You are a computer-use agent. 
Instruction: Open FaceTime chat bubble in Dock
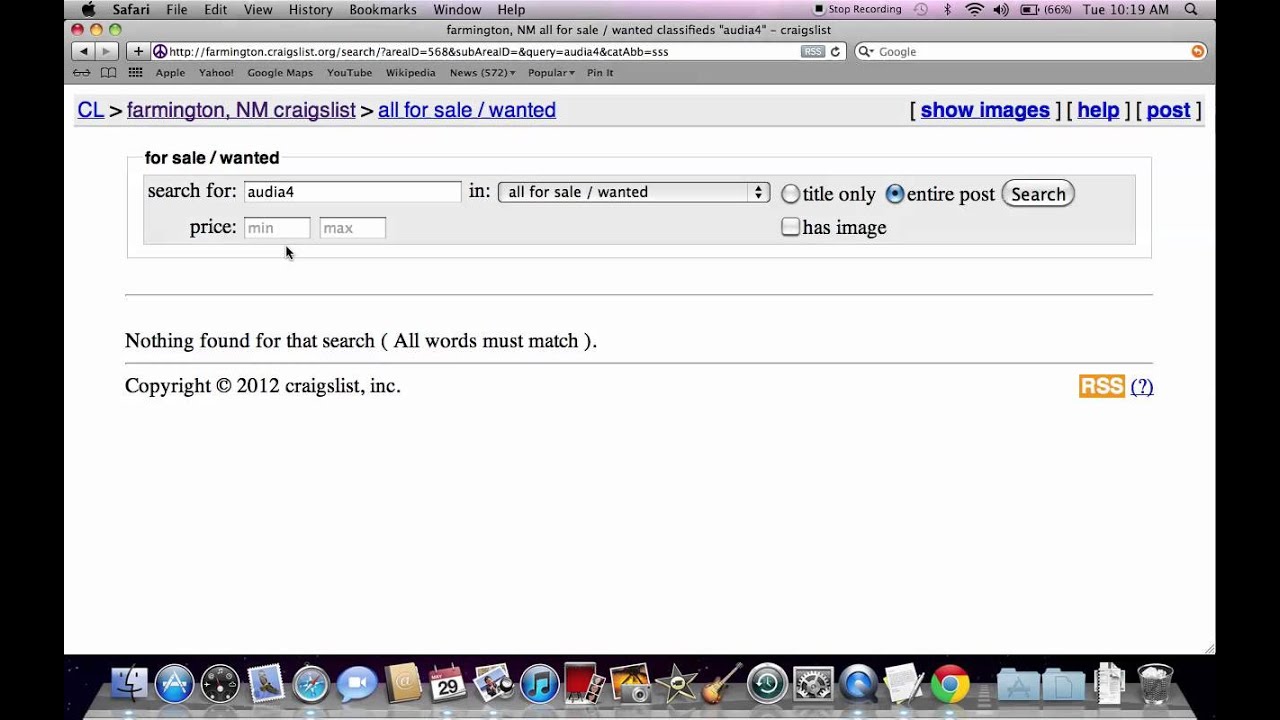tap(357, 684)
